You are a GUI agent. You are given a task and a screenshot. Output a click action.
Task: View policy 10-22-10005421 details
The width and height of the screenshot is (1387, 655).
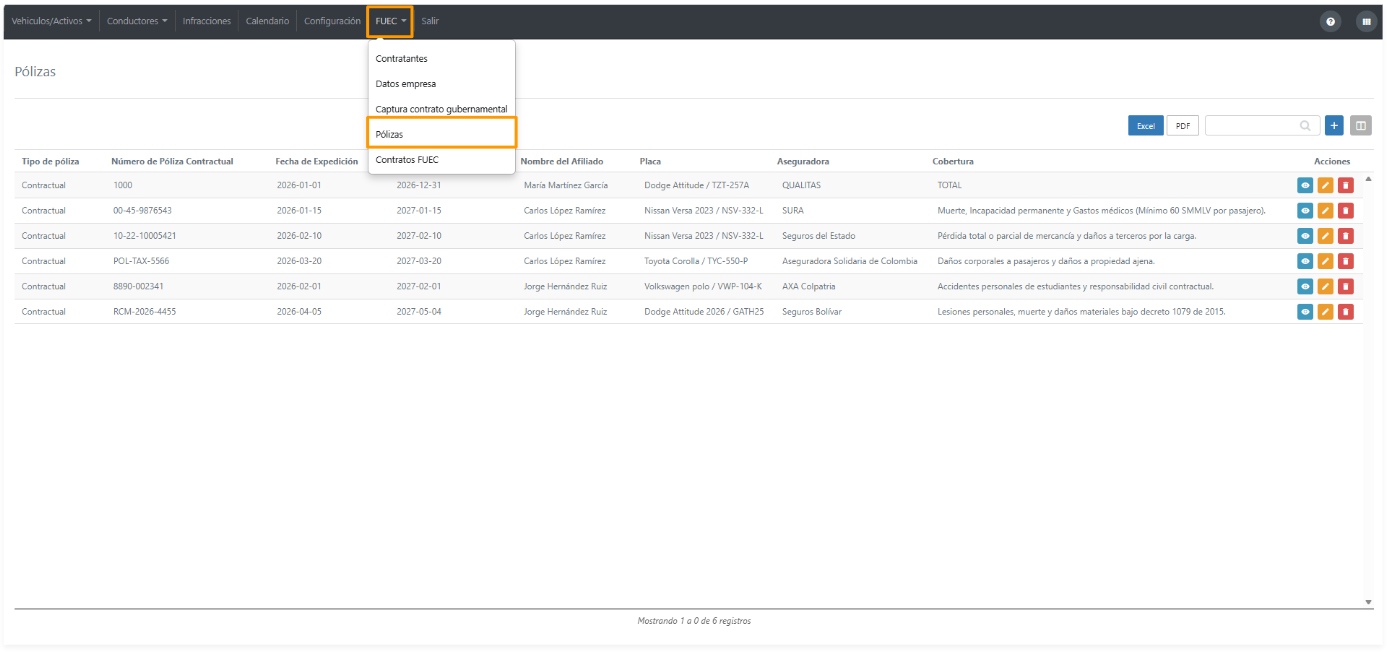coord(1305,236)
